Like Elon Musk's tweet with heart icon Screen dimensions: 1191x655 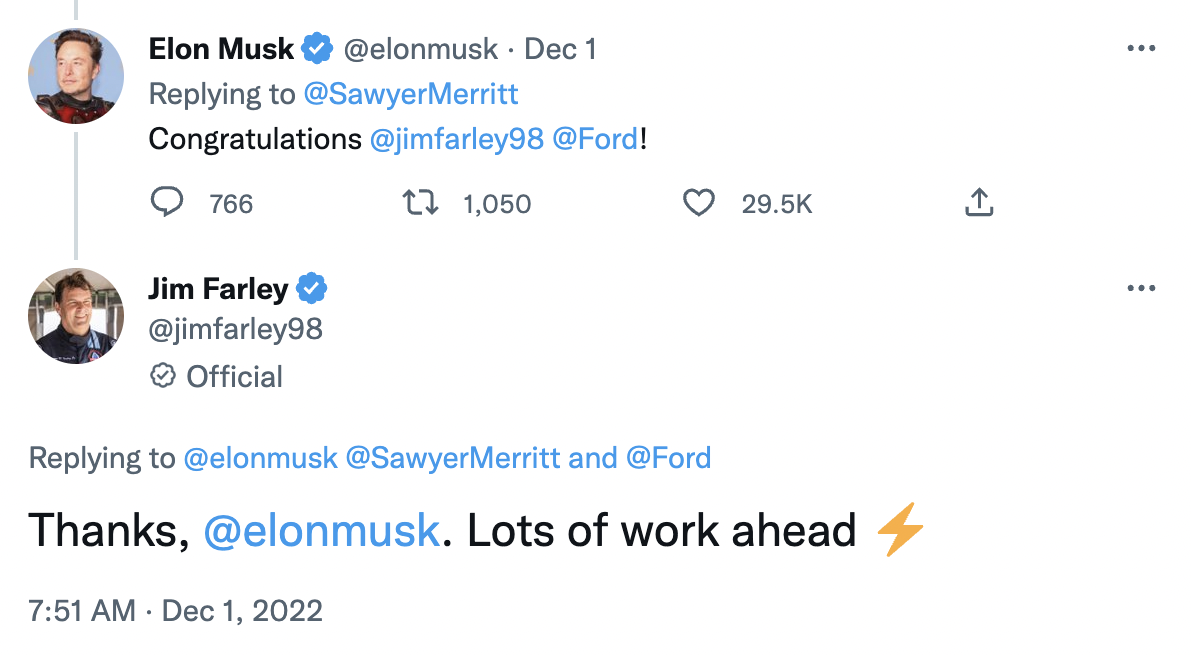698,203
